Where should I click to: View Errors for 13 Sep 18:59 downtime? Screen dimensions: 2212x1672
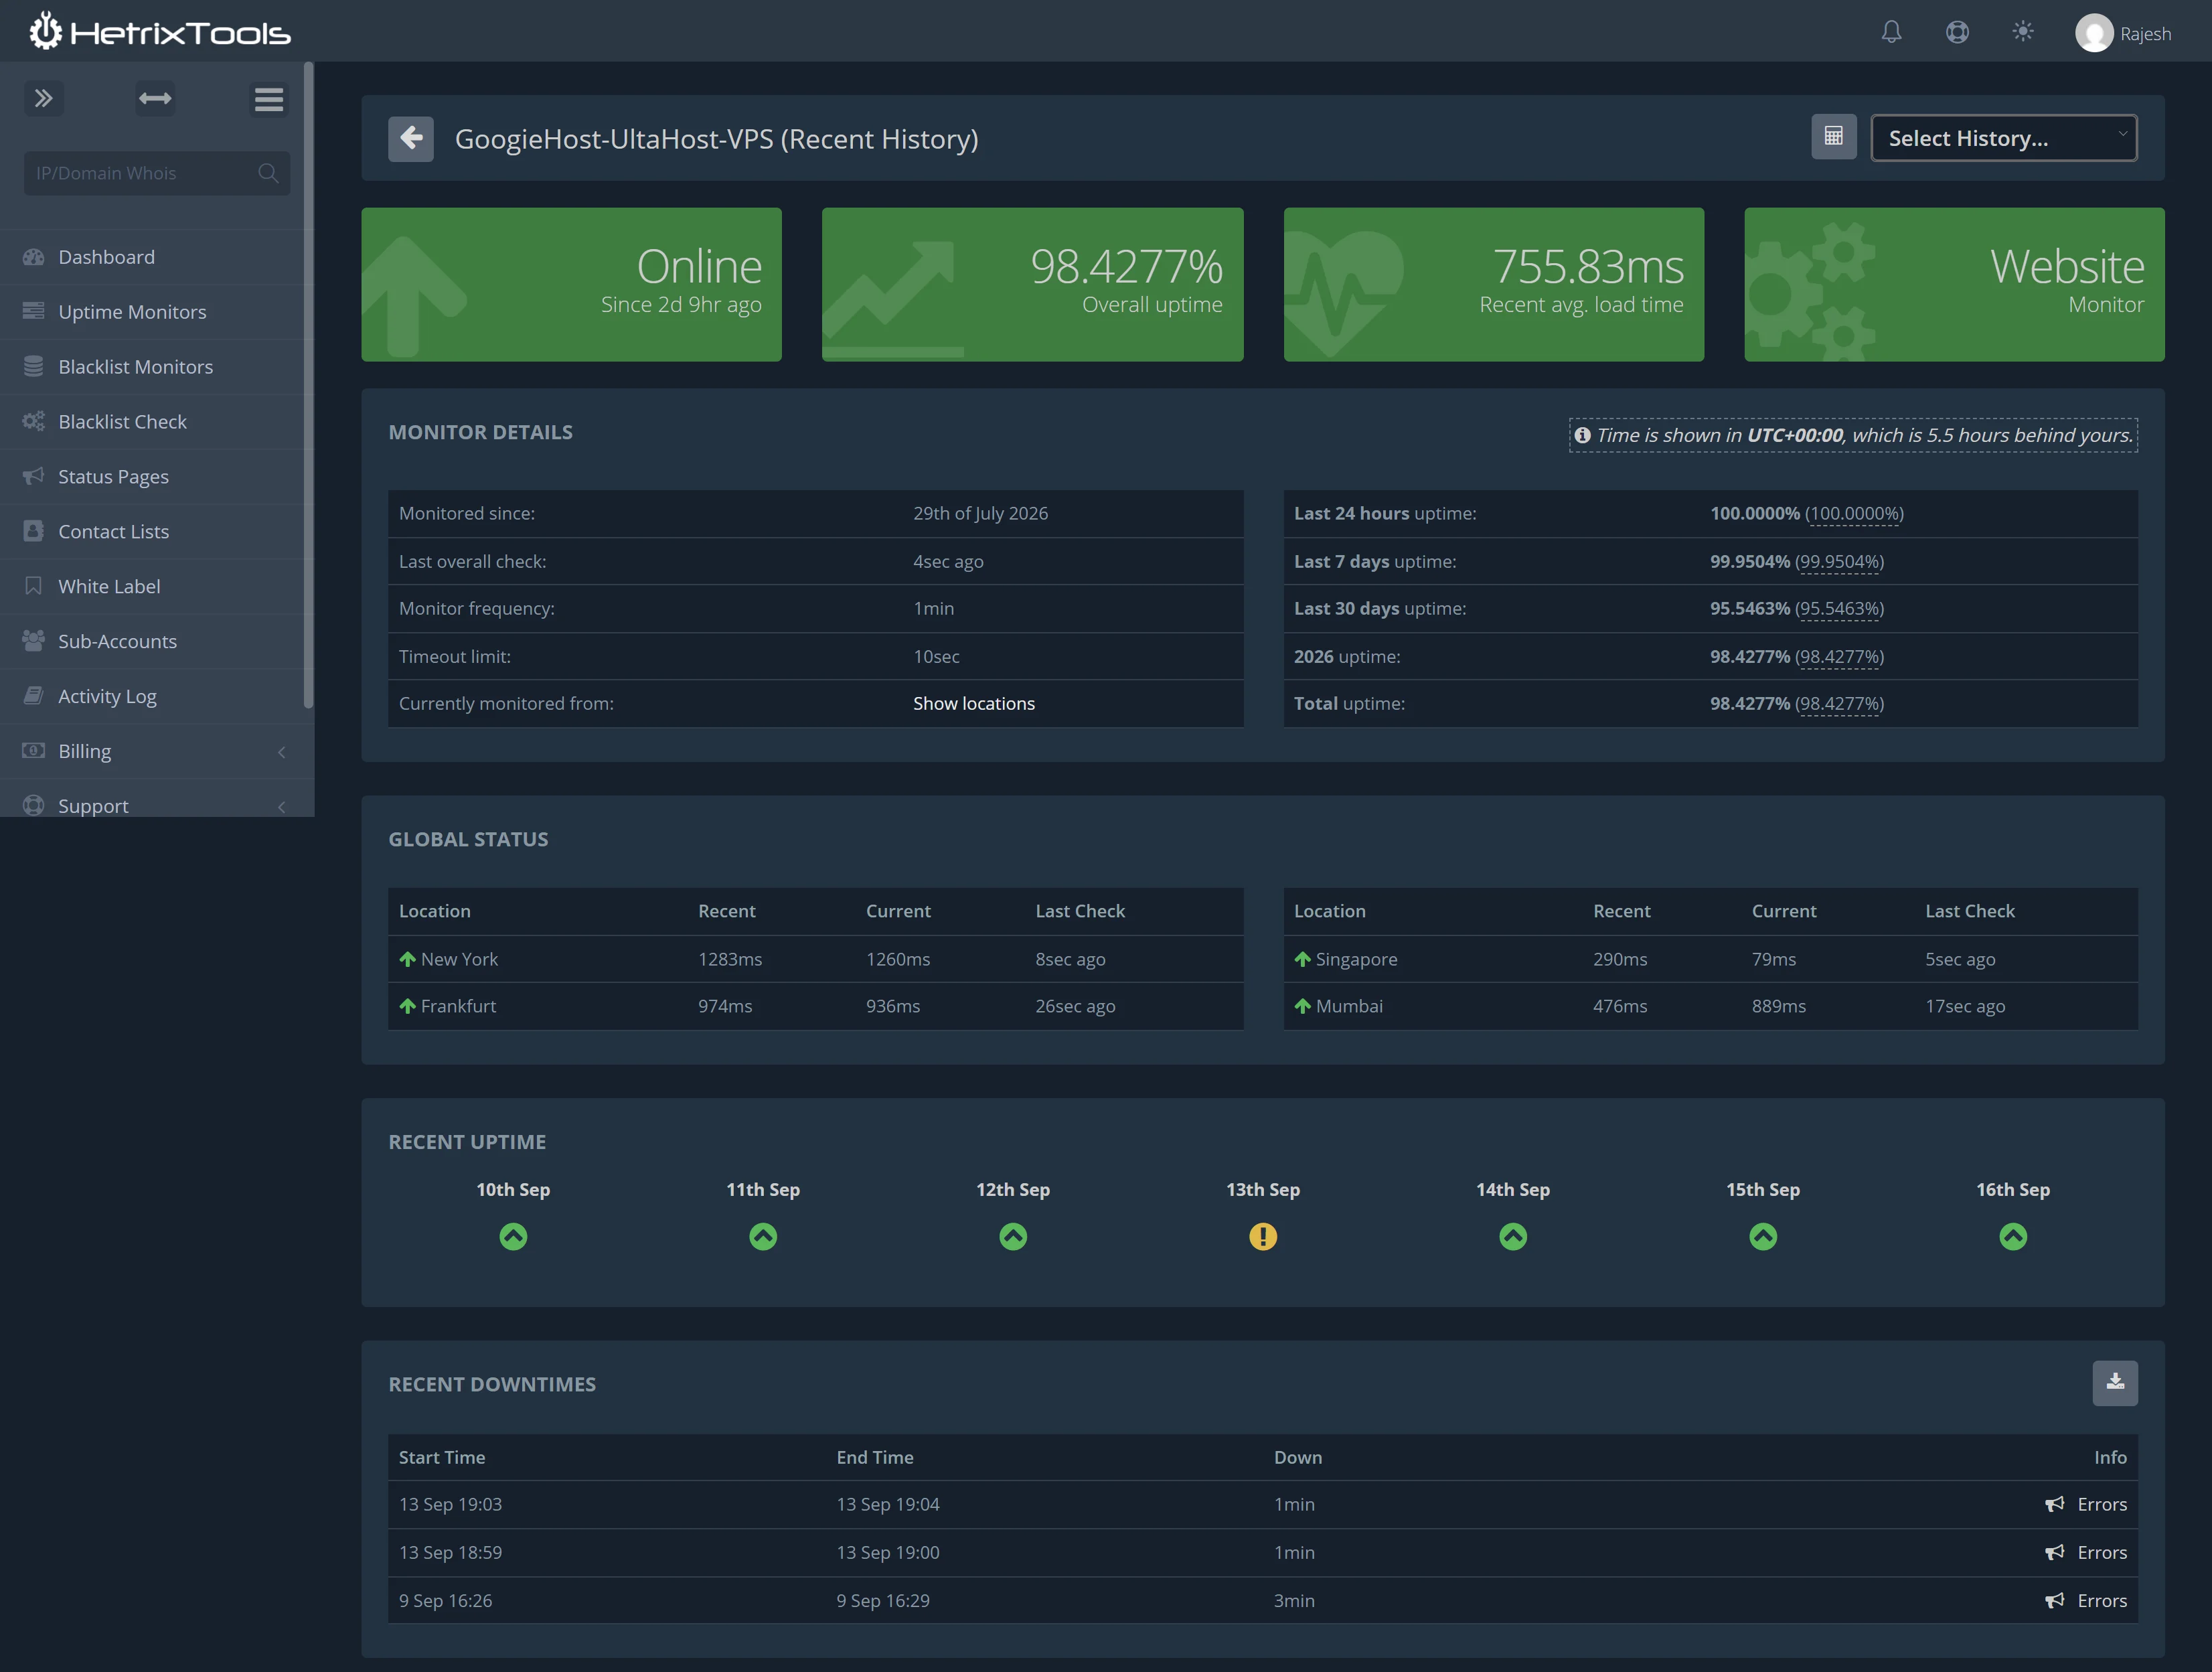2086,1553
